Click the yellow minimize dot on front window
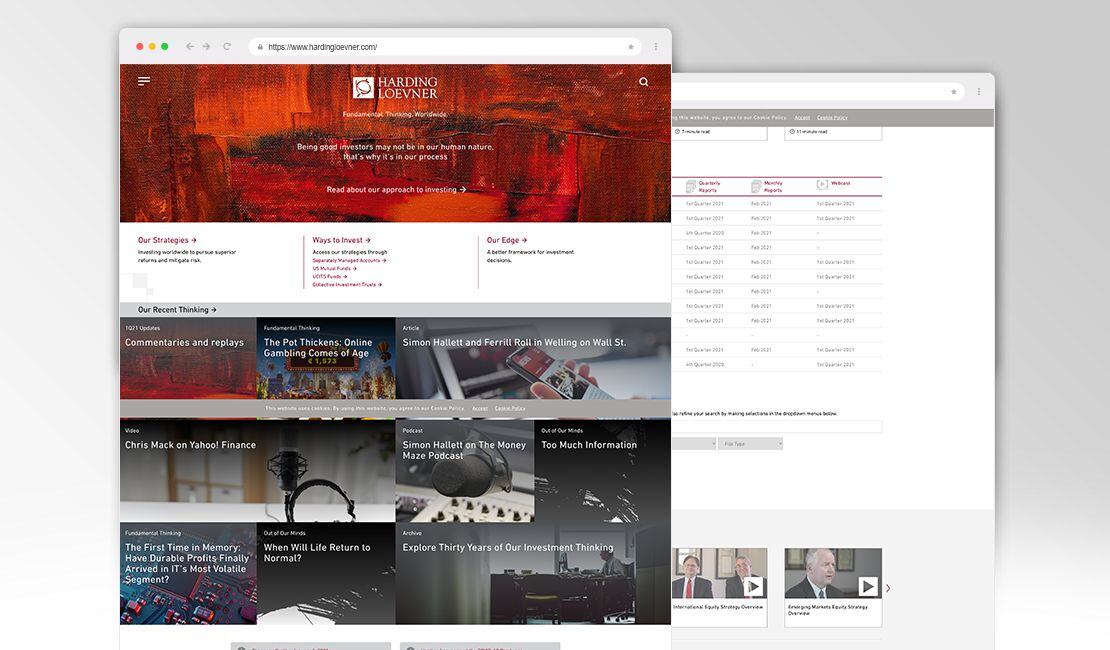The image size is (1110, 650). coord(151,47)
